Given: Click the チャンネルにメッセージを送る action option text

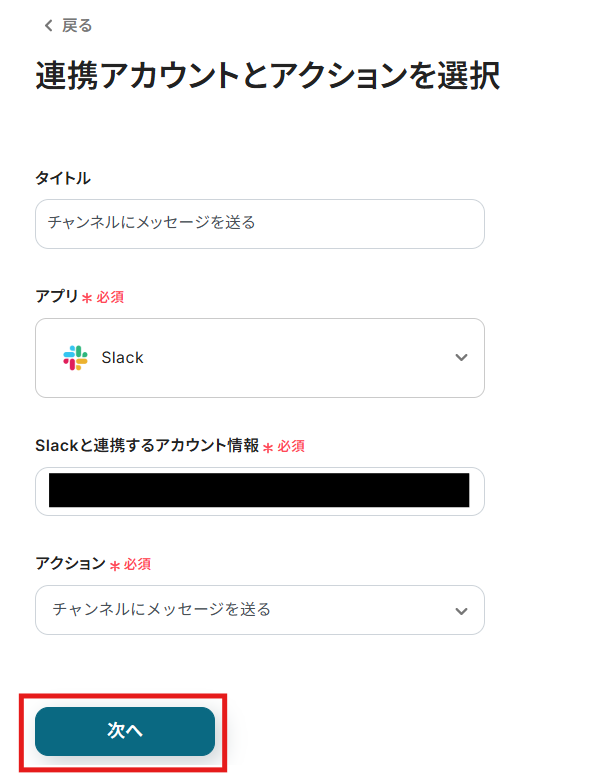Looking at the screenshot, I should (x=161, y=609).
